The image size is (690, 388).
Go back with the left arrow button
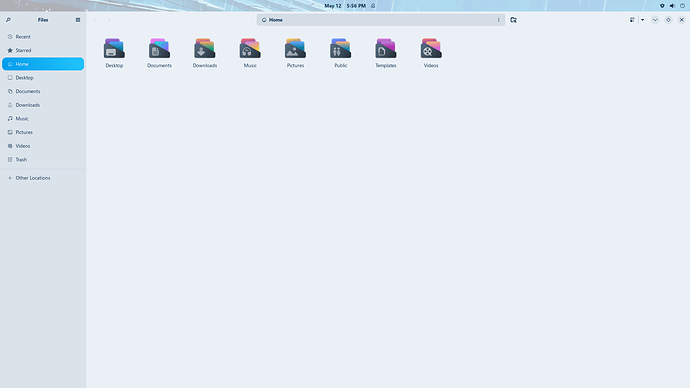(x=95, y=20)
